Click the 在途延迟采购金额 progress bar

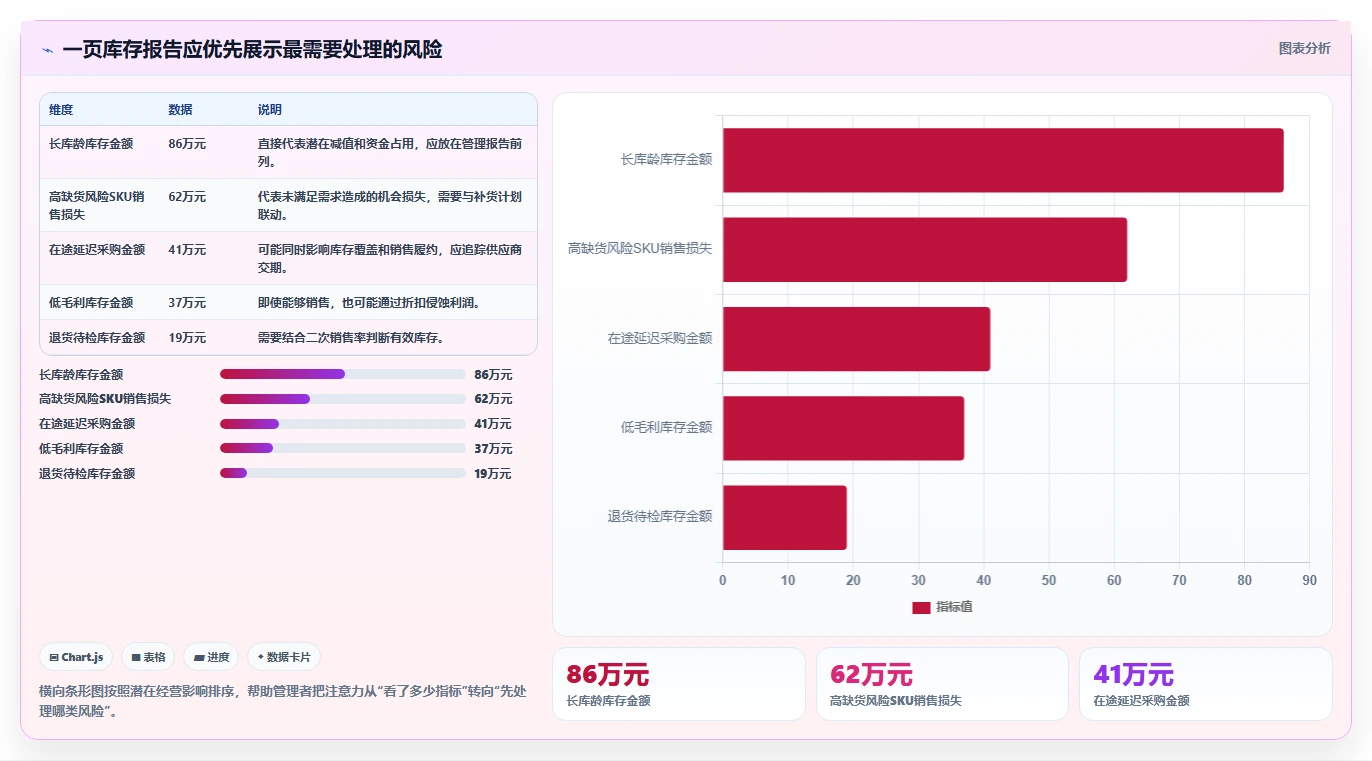click(343, 424)
